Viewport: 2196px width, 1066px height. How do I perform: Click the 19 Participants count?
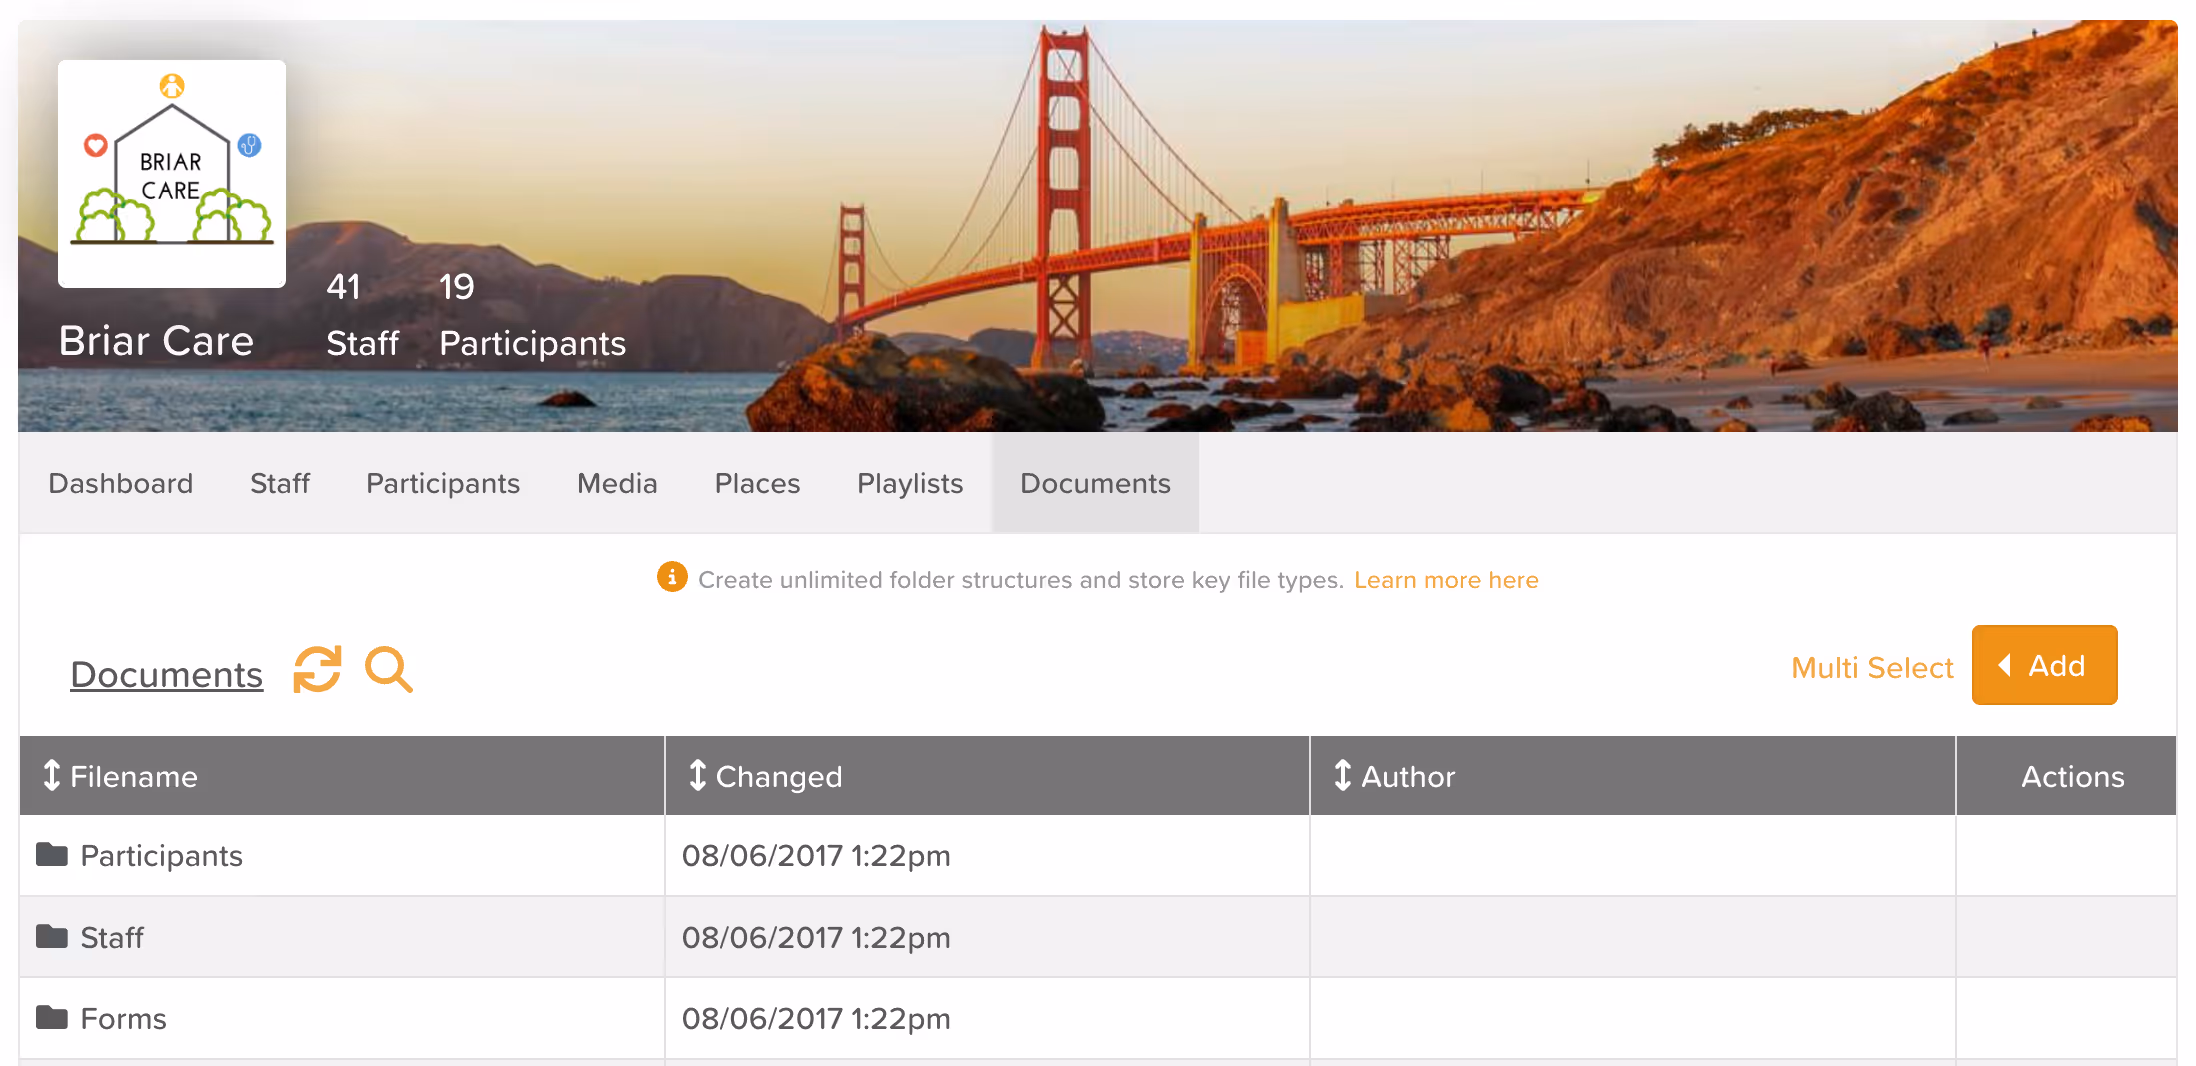[532, 315]
